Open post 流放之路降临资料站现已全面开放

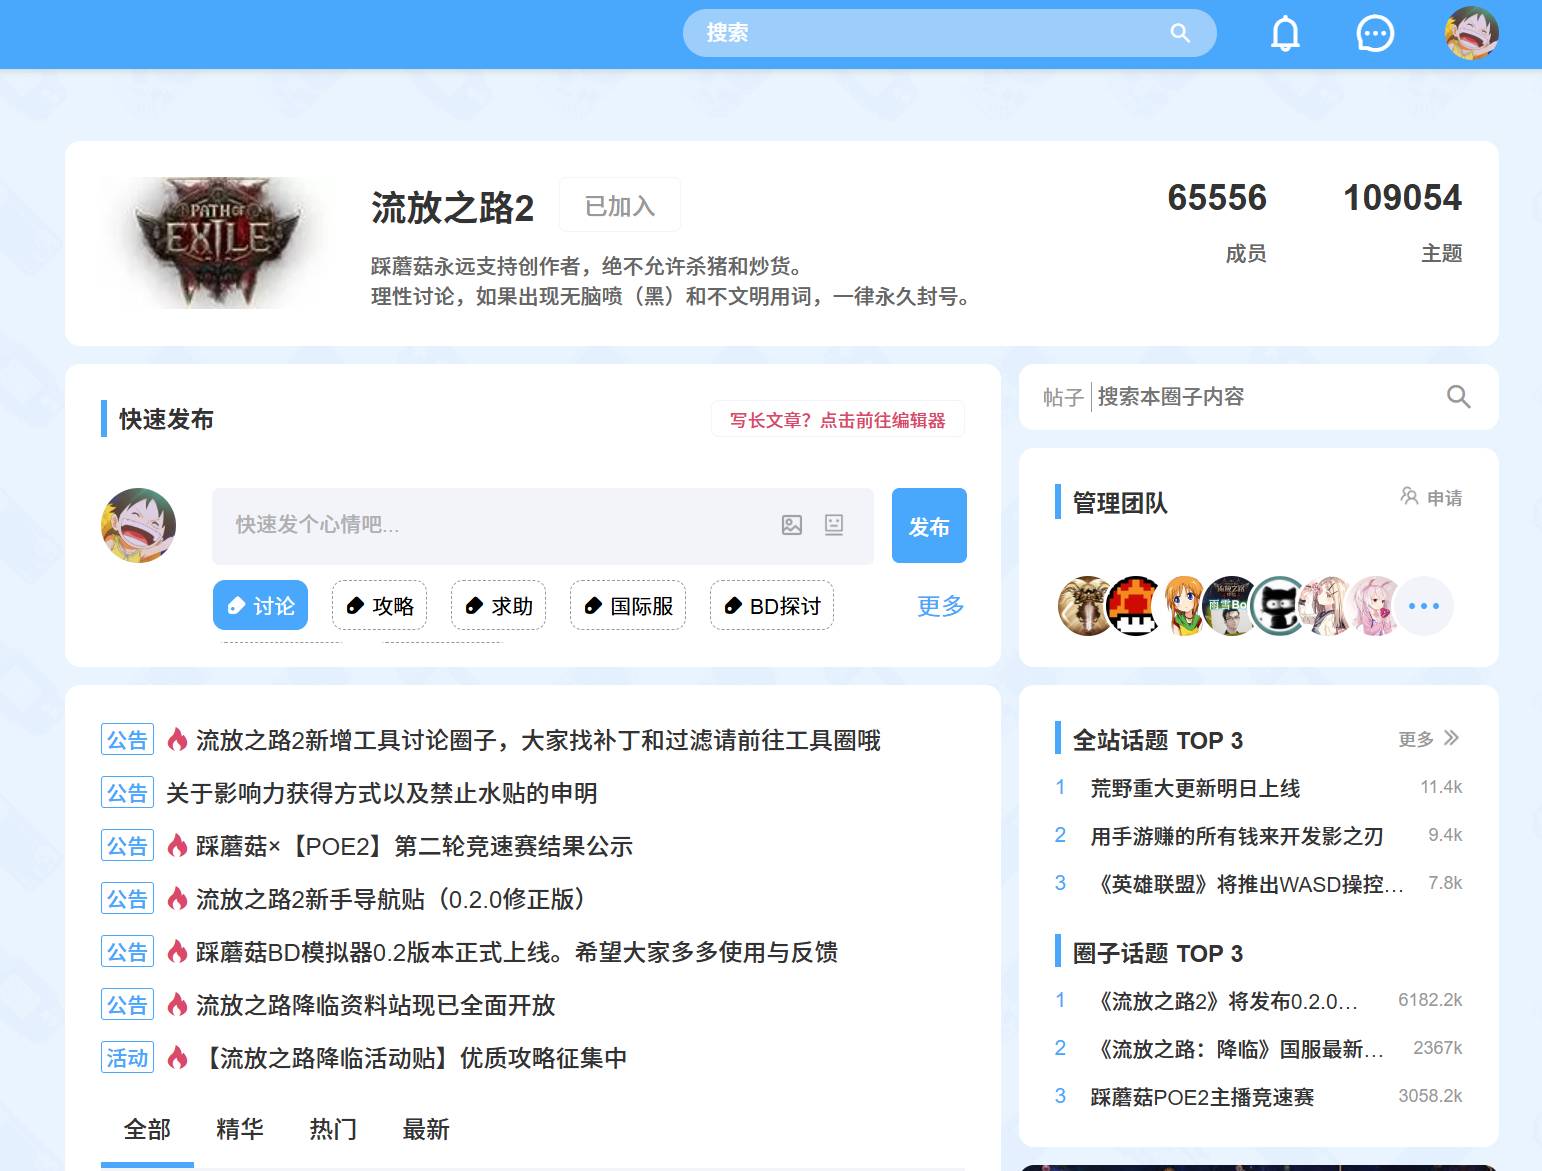[x=375, y=1006]
